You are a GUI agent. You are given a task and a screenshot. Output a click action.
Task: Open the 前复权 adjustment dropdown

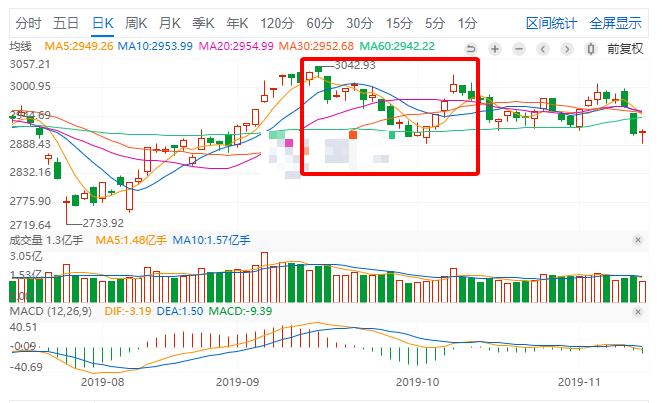[x=625, y=49]
